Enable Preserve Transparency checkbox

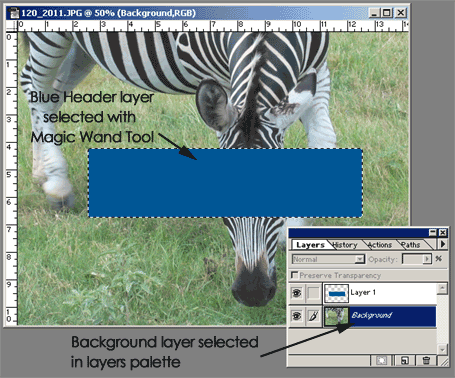point(295,275)
